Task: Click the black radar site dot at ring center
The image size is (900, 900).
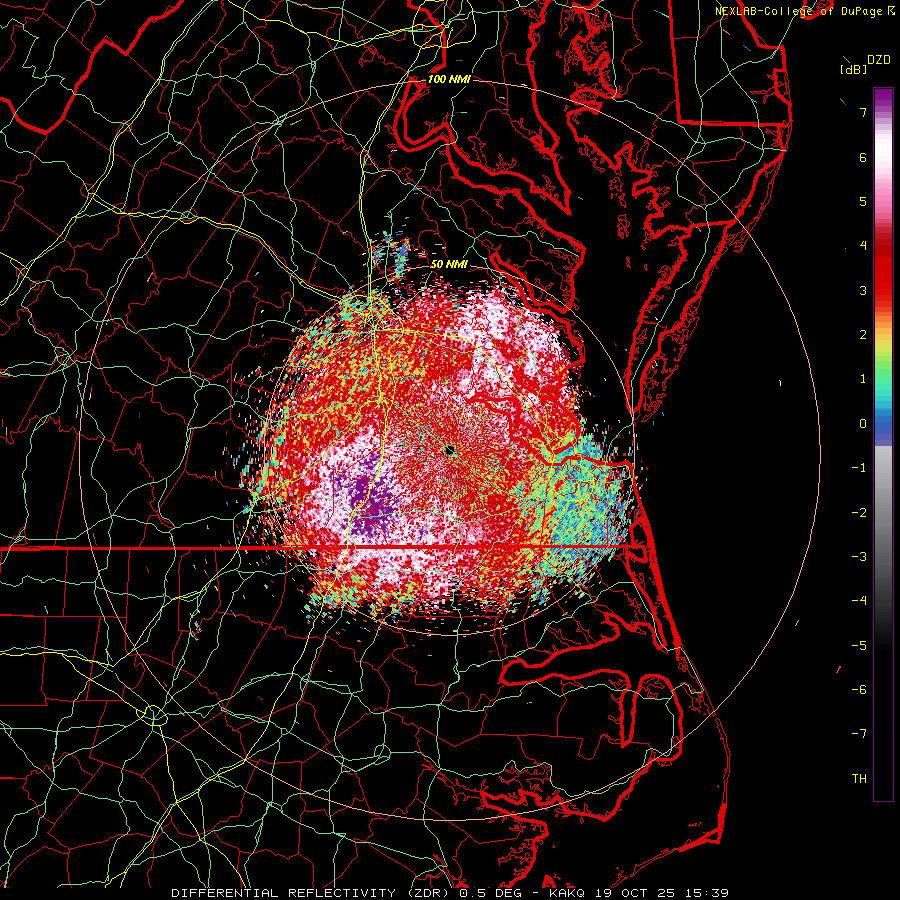Action: pos(449,451)
